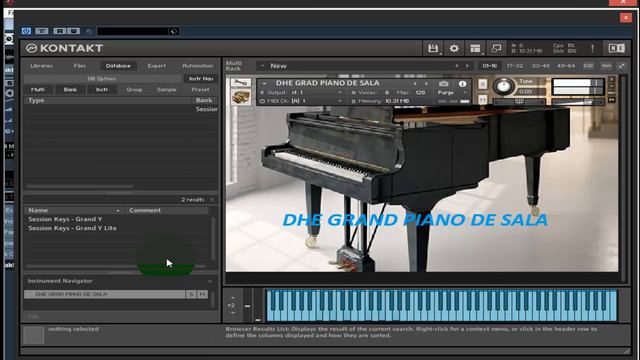
Task: Go to previous multi rack preset arrow
Action: [x=456, y=66]
